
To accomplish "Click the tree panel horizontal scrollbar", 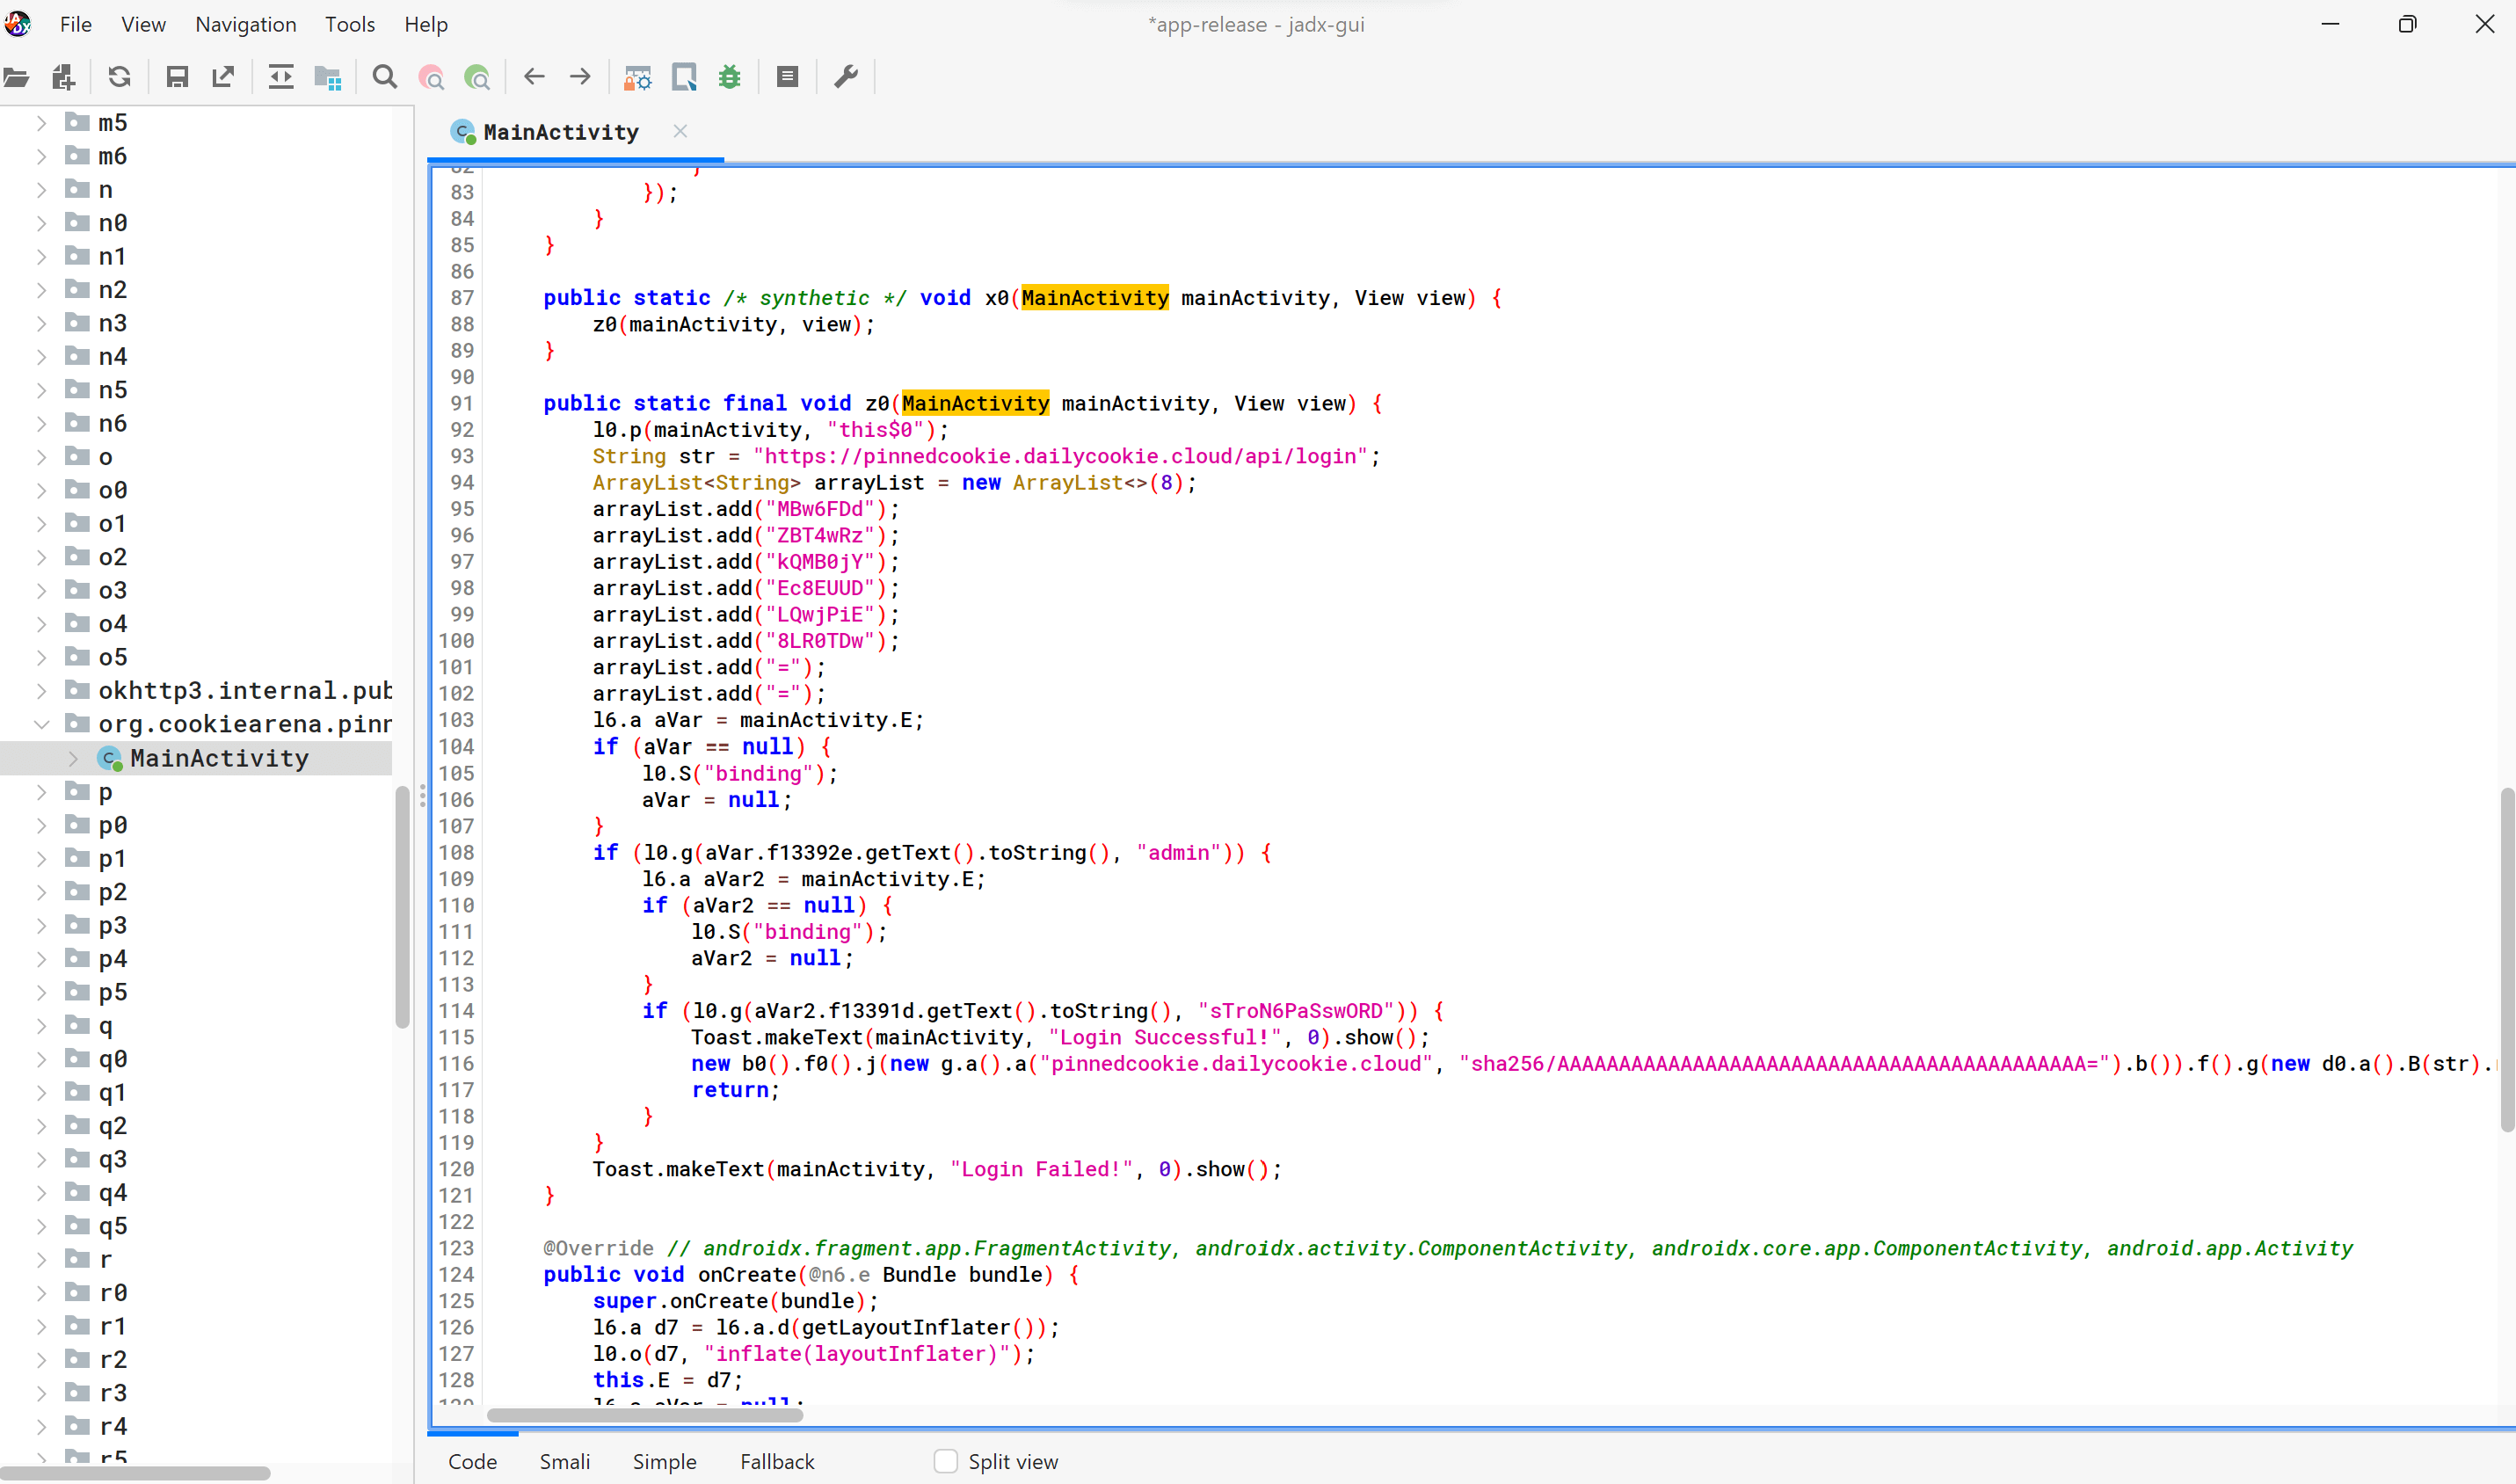I will pyautogui.click(x=135, y=1473).
